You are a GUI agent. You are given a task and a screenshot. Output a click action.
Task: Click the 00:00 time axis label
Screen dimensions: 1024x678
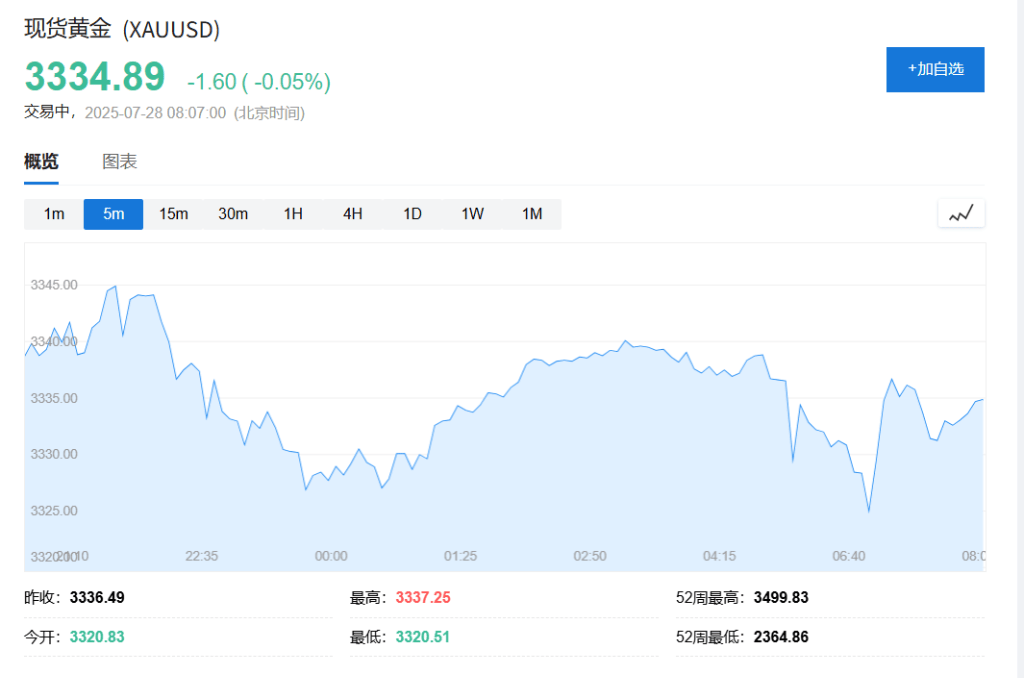tap(331, 556)
